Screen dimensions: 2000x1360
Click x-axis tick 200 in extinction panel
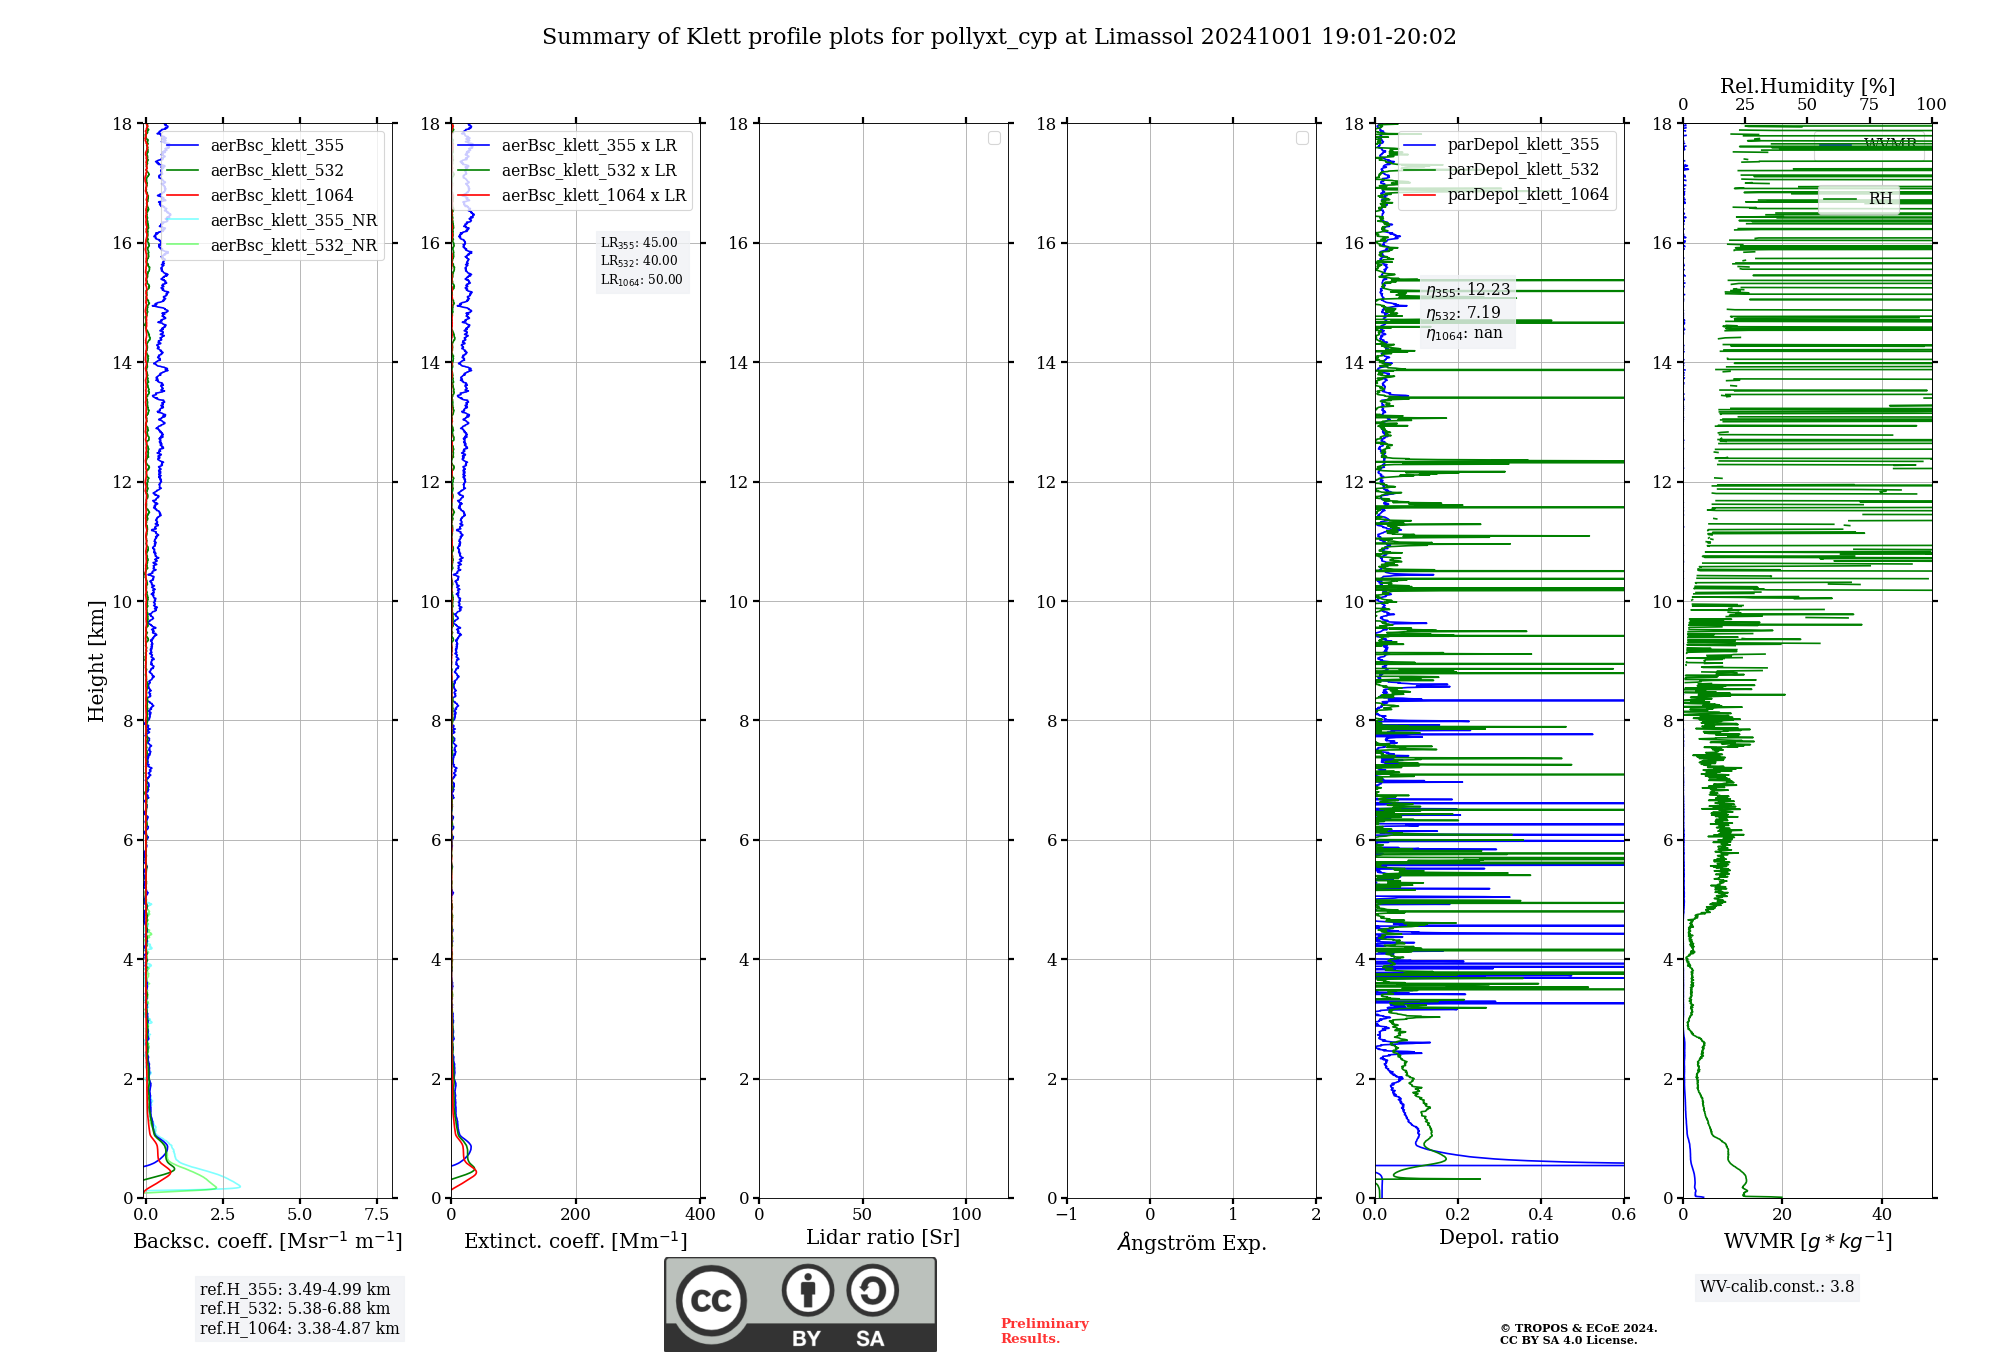coord(576,1215)
